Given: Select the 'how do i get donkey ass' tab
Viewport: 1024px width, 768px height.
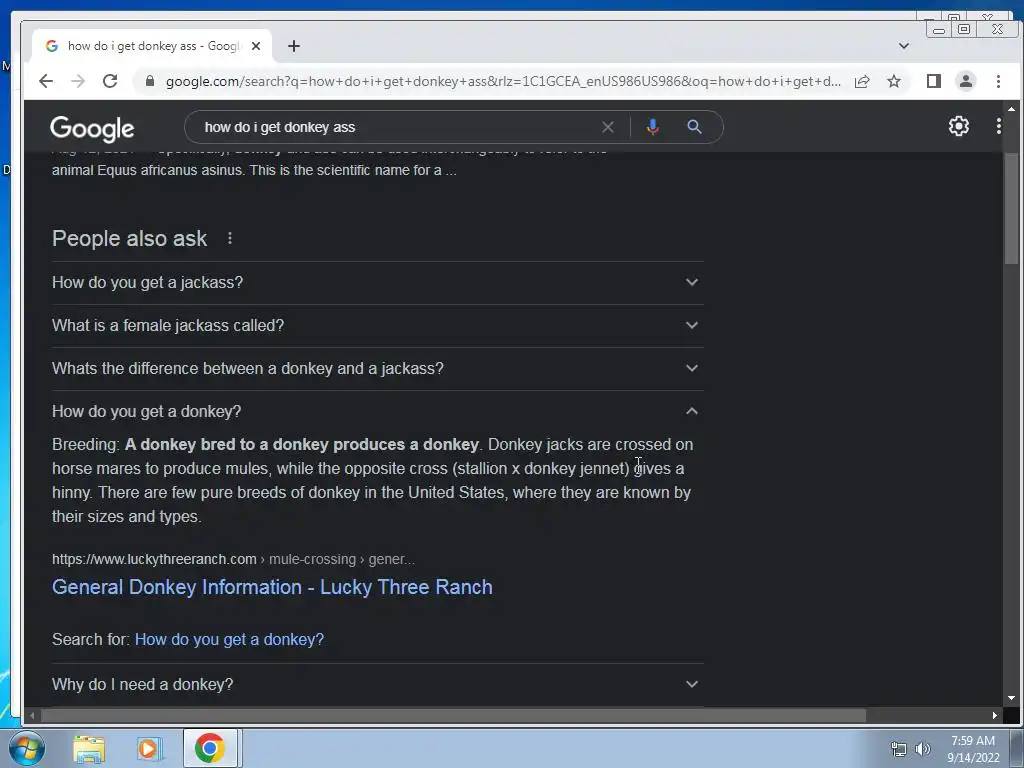Looking at the screenshot, I should (152, 46).
